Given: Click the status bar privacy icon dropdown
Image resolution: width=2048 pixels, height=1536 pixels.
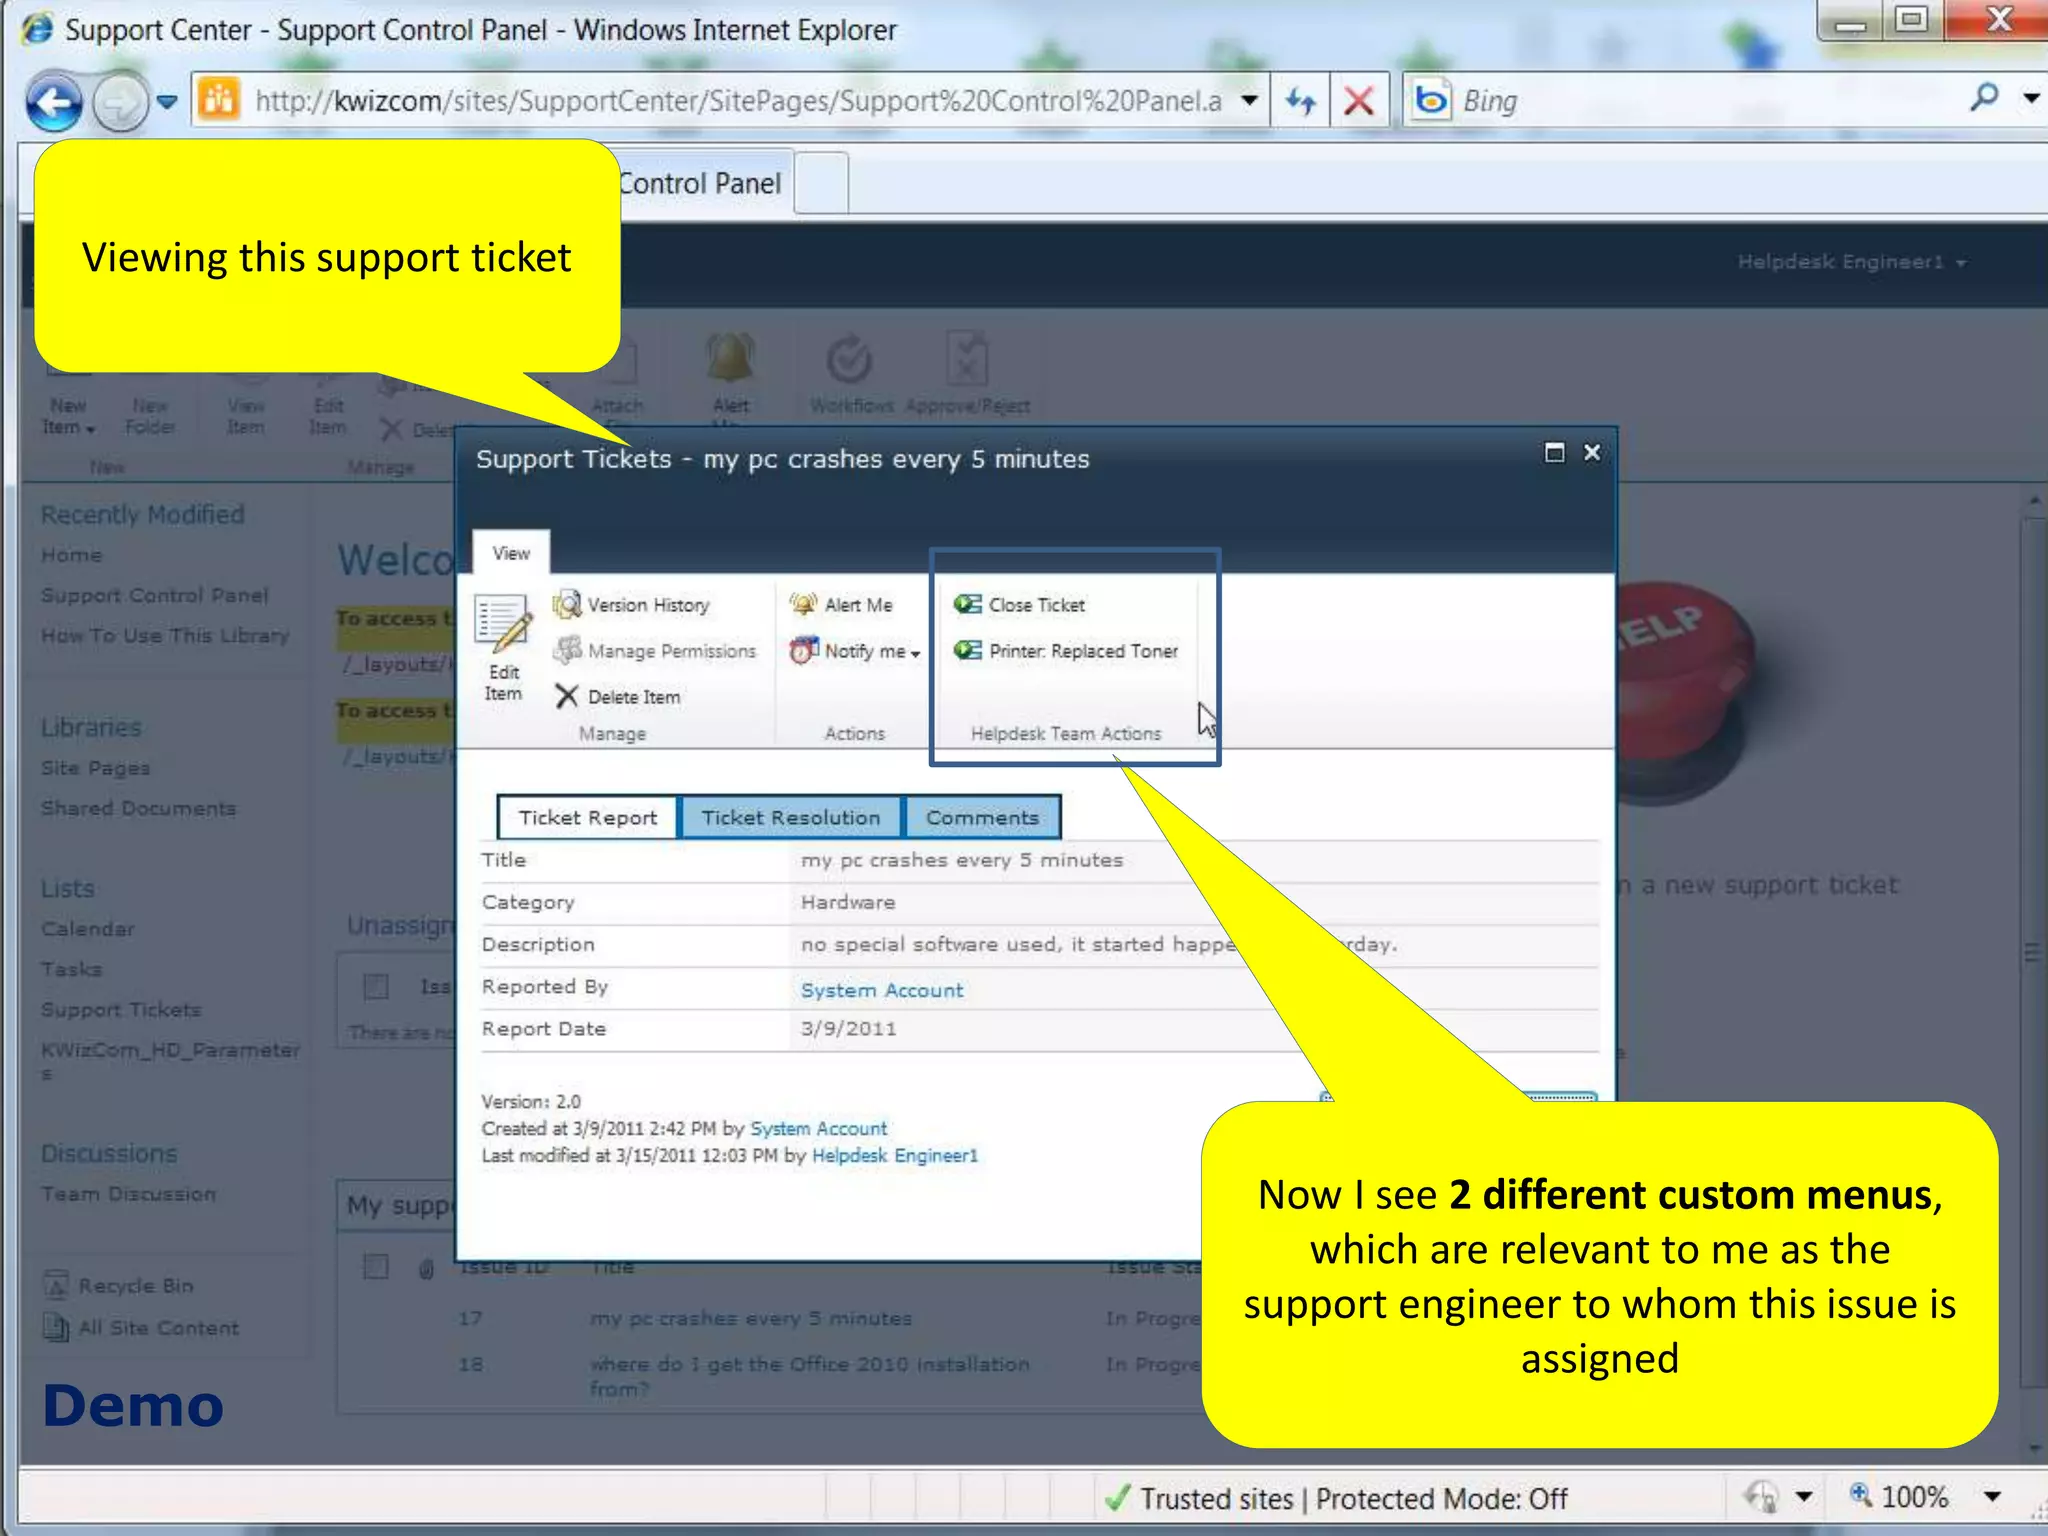Looking at the screenshot, I should [1803, 1497].
